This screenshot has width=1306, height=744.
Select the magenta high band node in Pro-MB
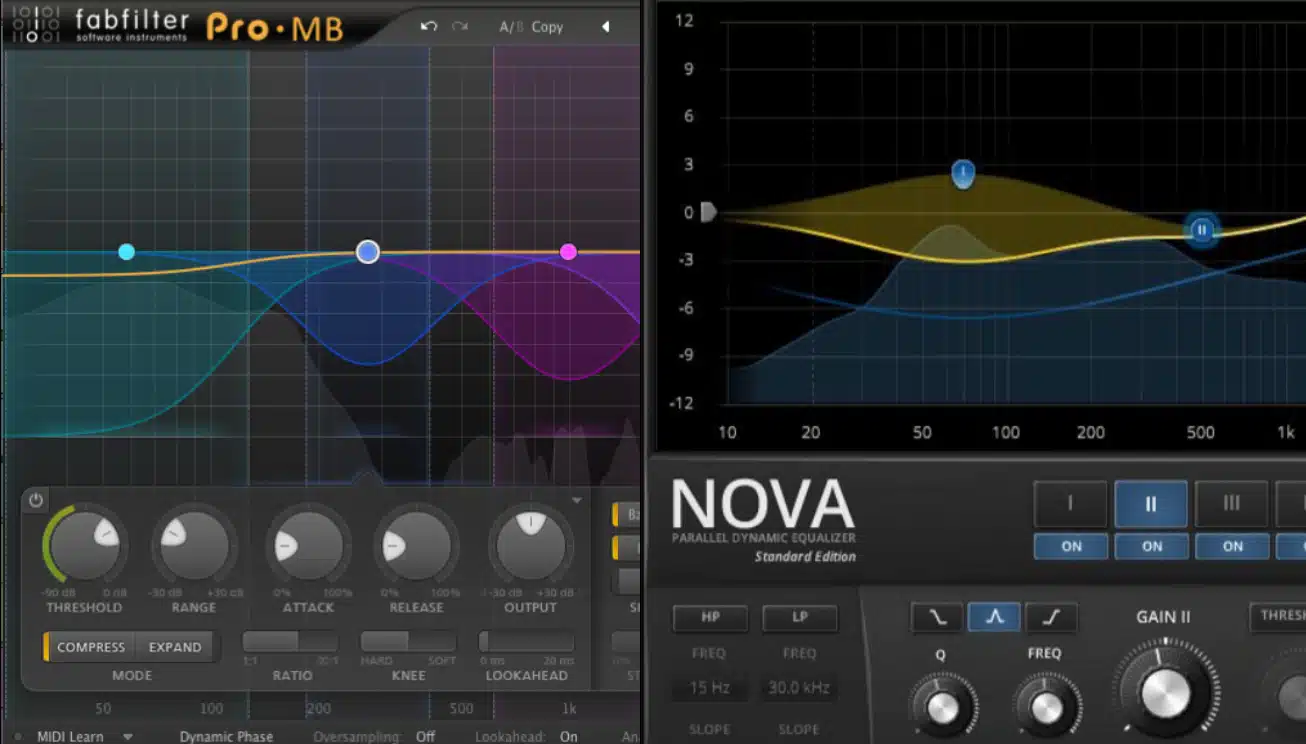tap(568, 252)
